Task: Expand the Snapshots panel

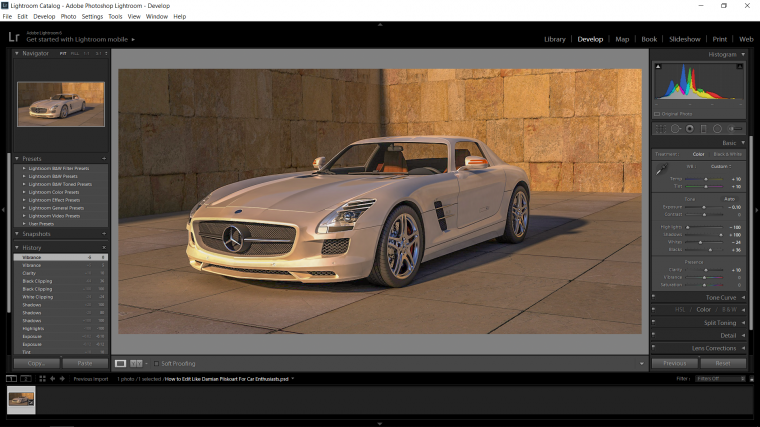Action: (x=17, y=234)
